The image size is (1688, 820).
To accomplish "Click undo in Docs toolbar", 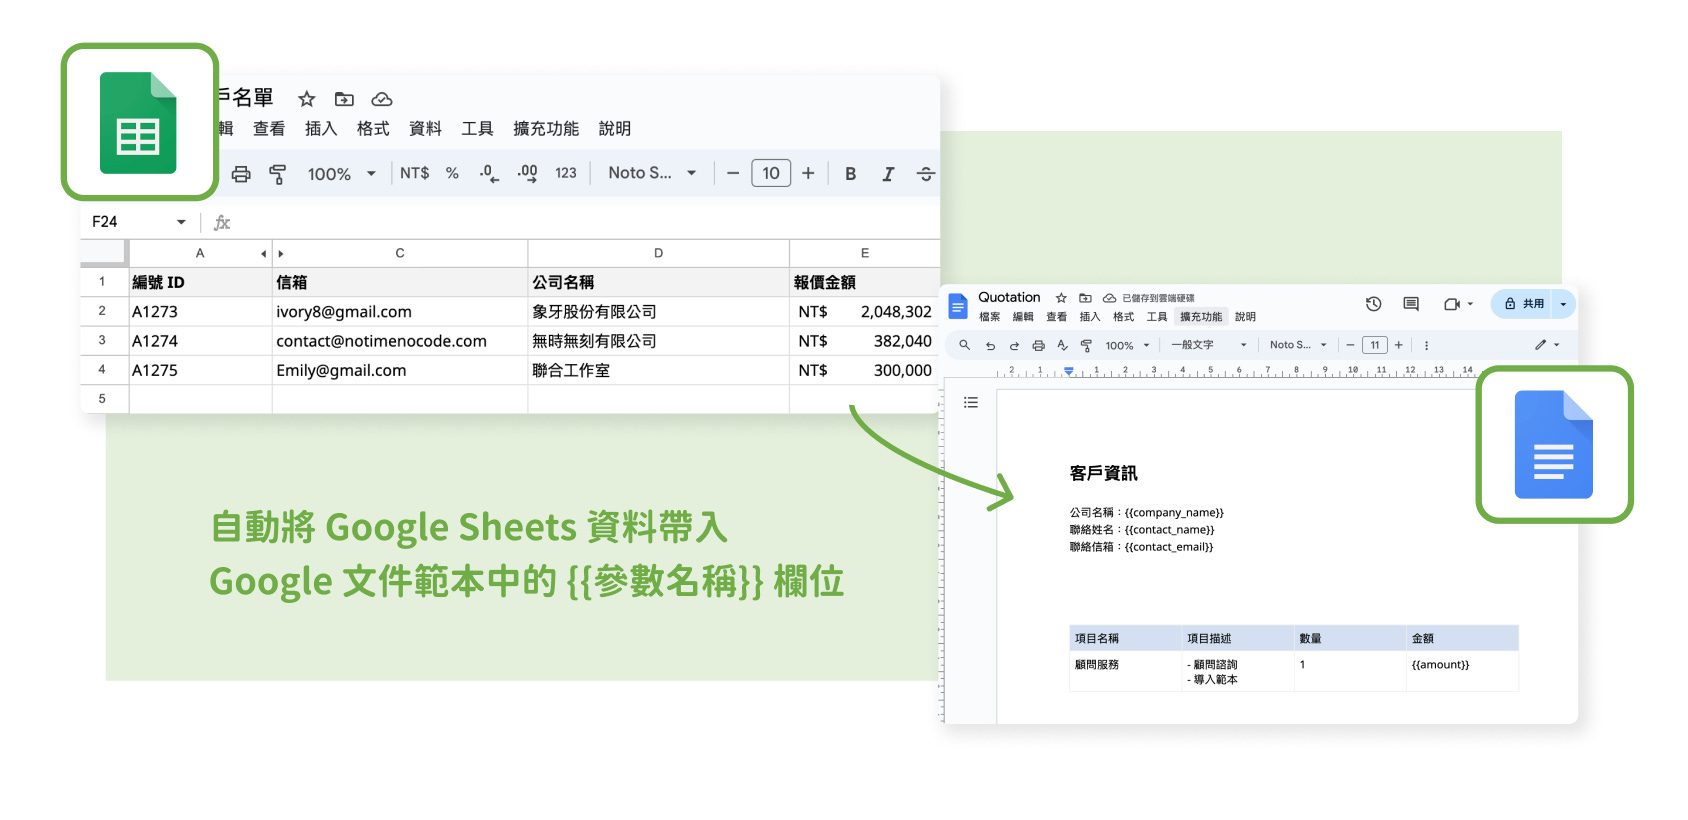I will tap(990, 345).
